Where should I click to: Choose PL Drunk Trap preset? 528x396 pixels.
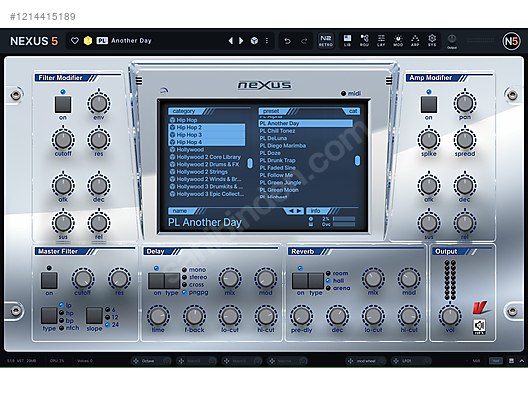pos(306,160)
